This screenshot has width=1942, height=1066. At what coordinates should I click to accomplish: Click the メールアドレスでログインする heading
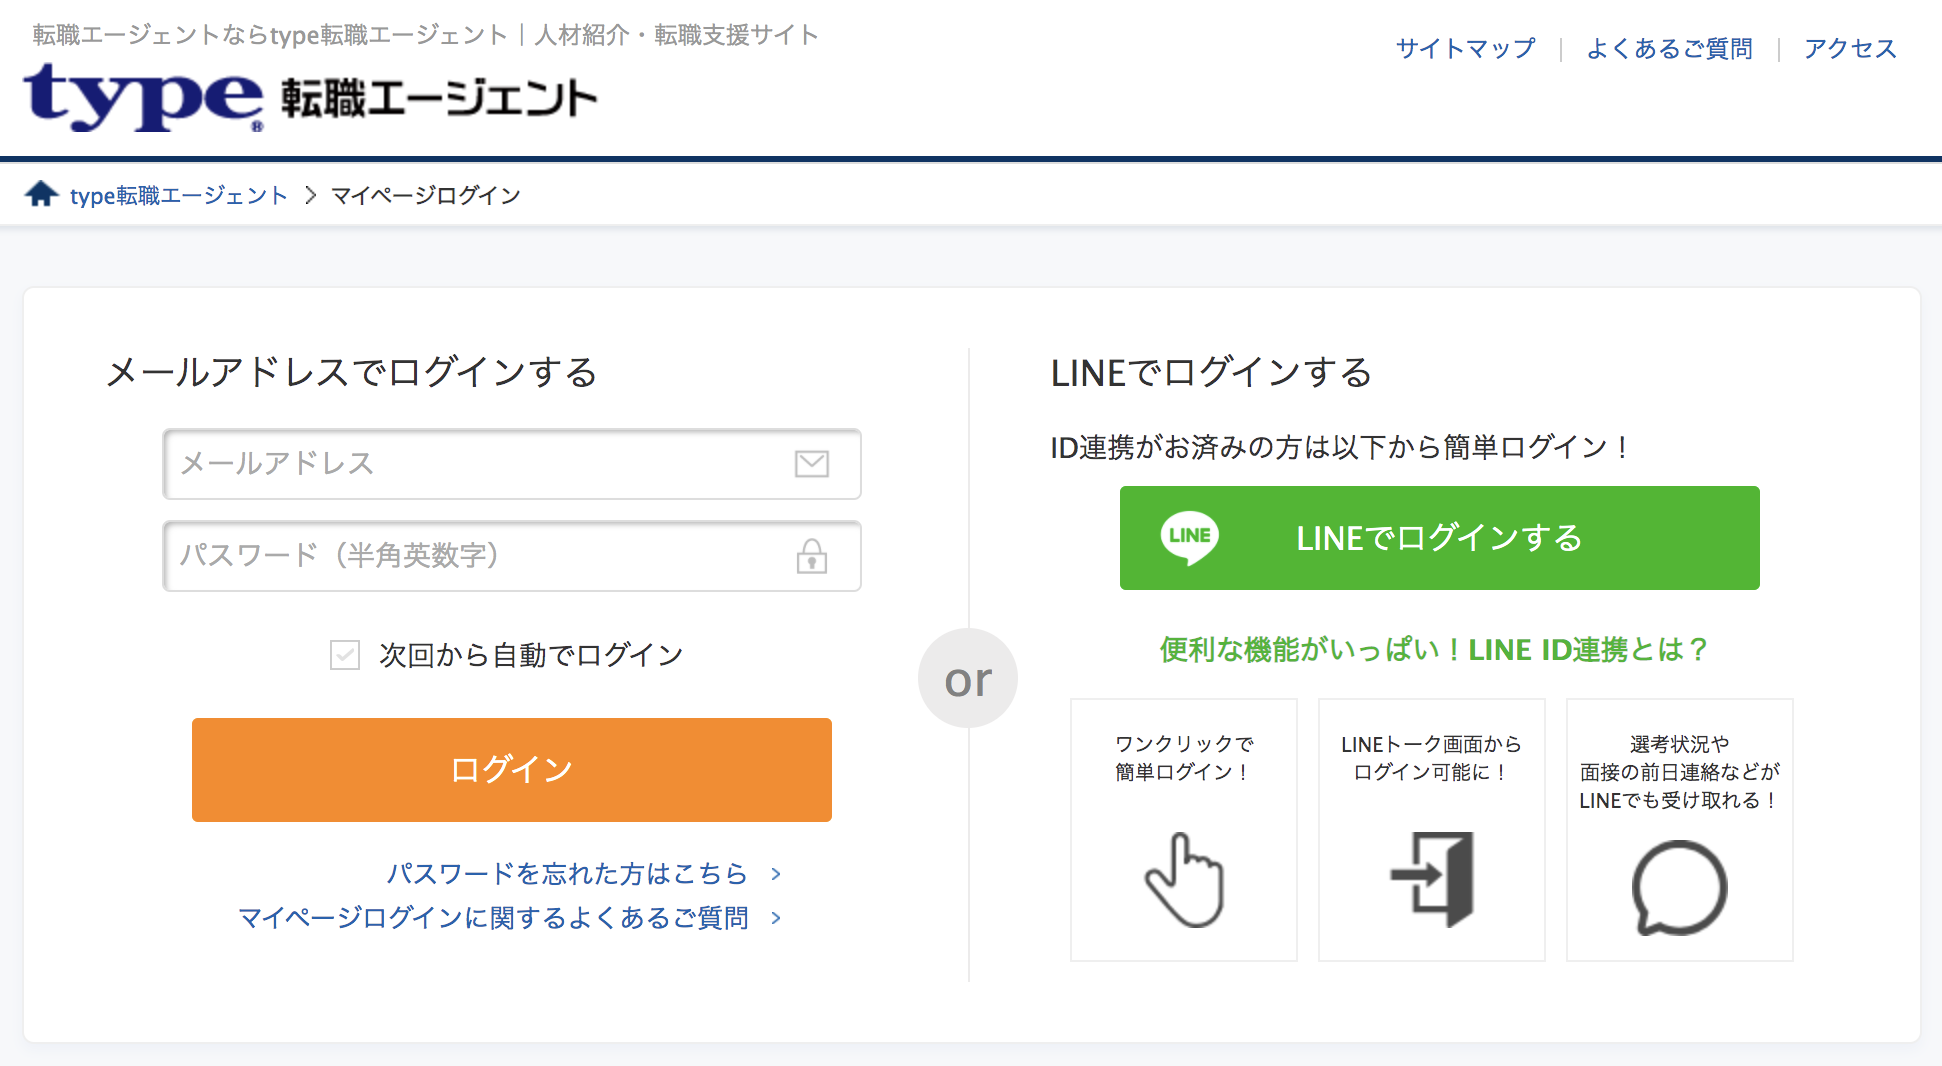point(352,372)
